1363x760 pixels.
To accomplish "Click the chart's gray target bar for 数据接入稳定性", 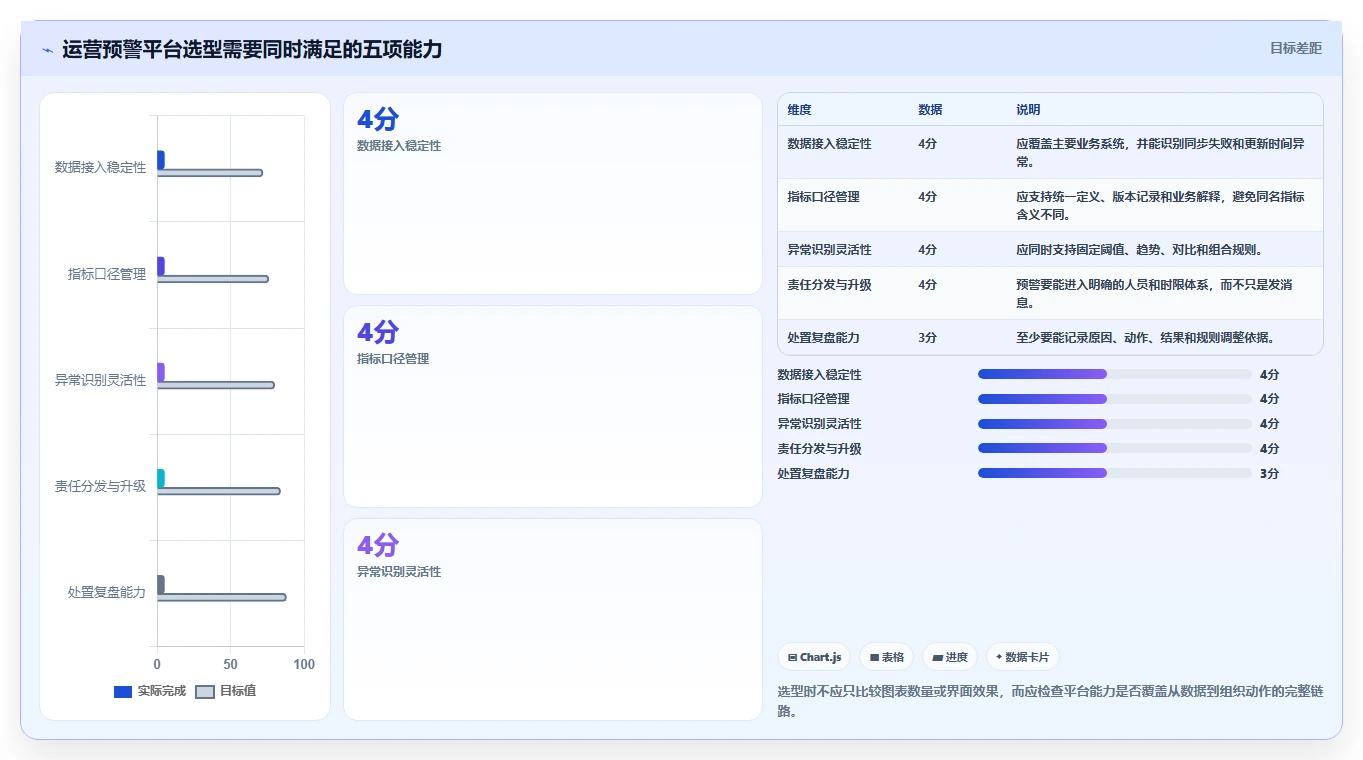I will click(210, 173).
